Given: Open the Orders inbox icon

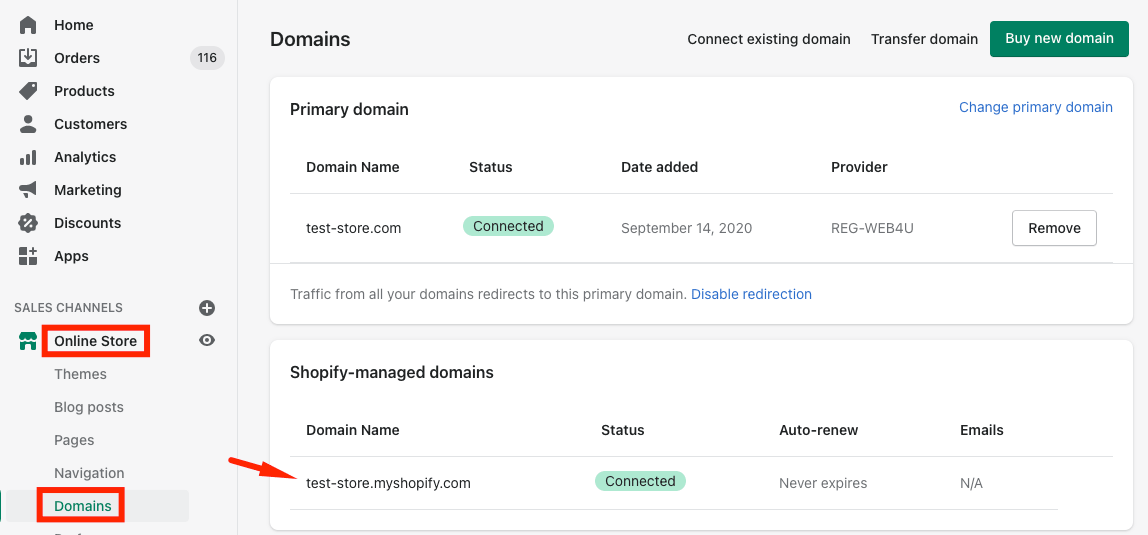Looking at the screenshot, I should [28, 58].
